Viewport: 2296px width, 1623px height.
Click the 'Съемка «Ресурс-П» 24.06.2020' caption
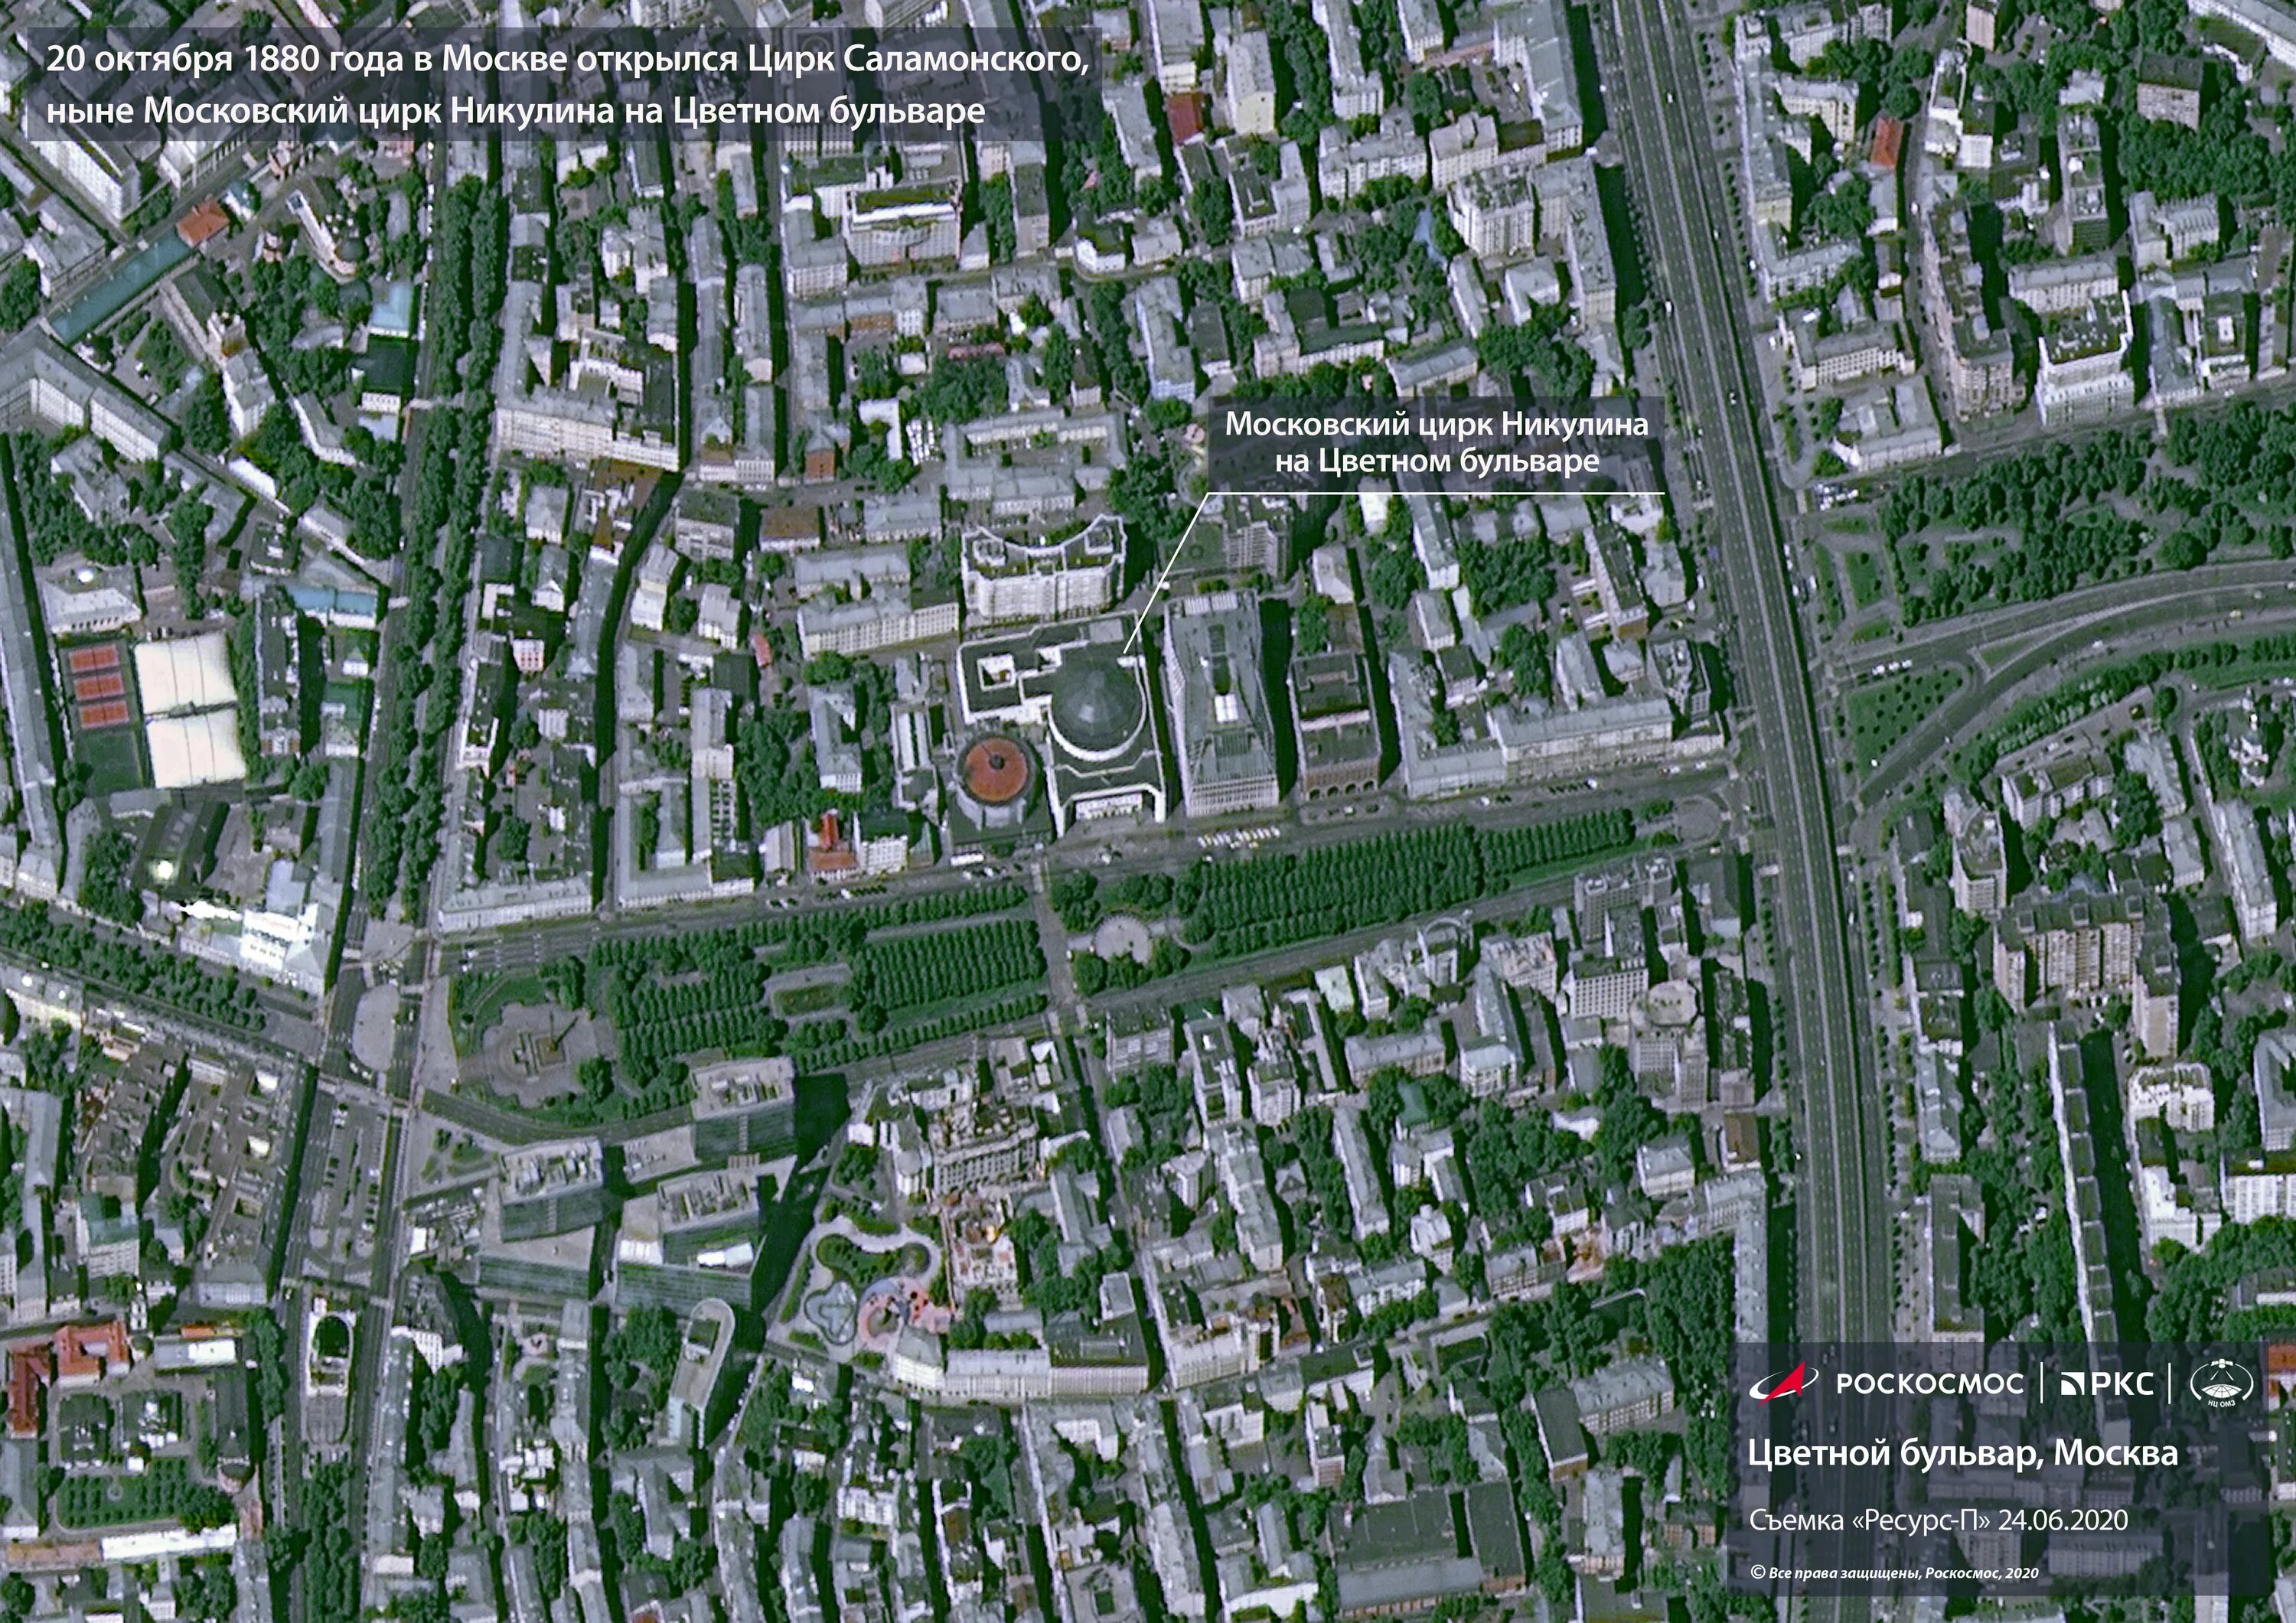click(x=1938, y=1520)
